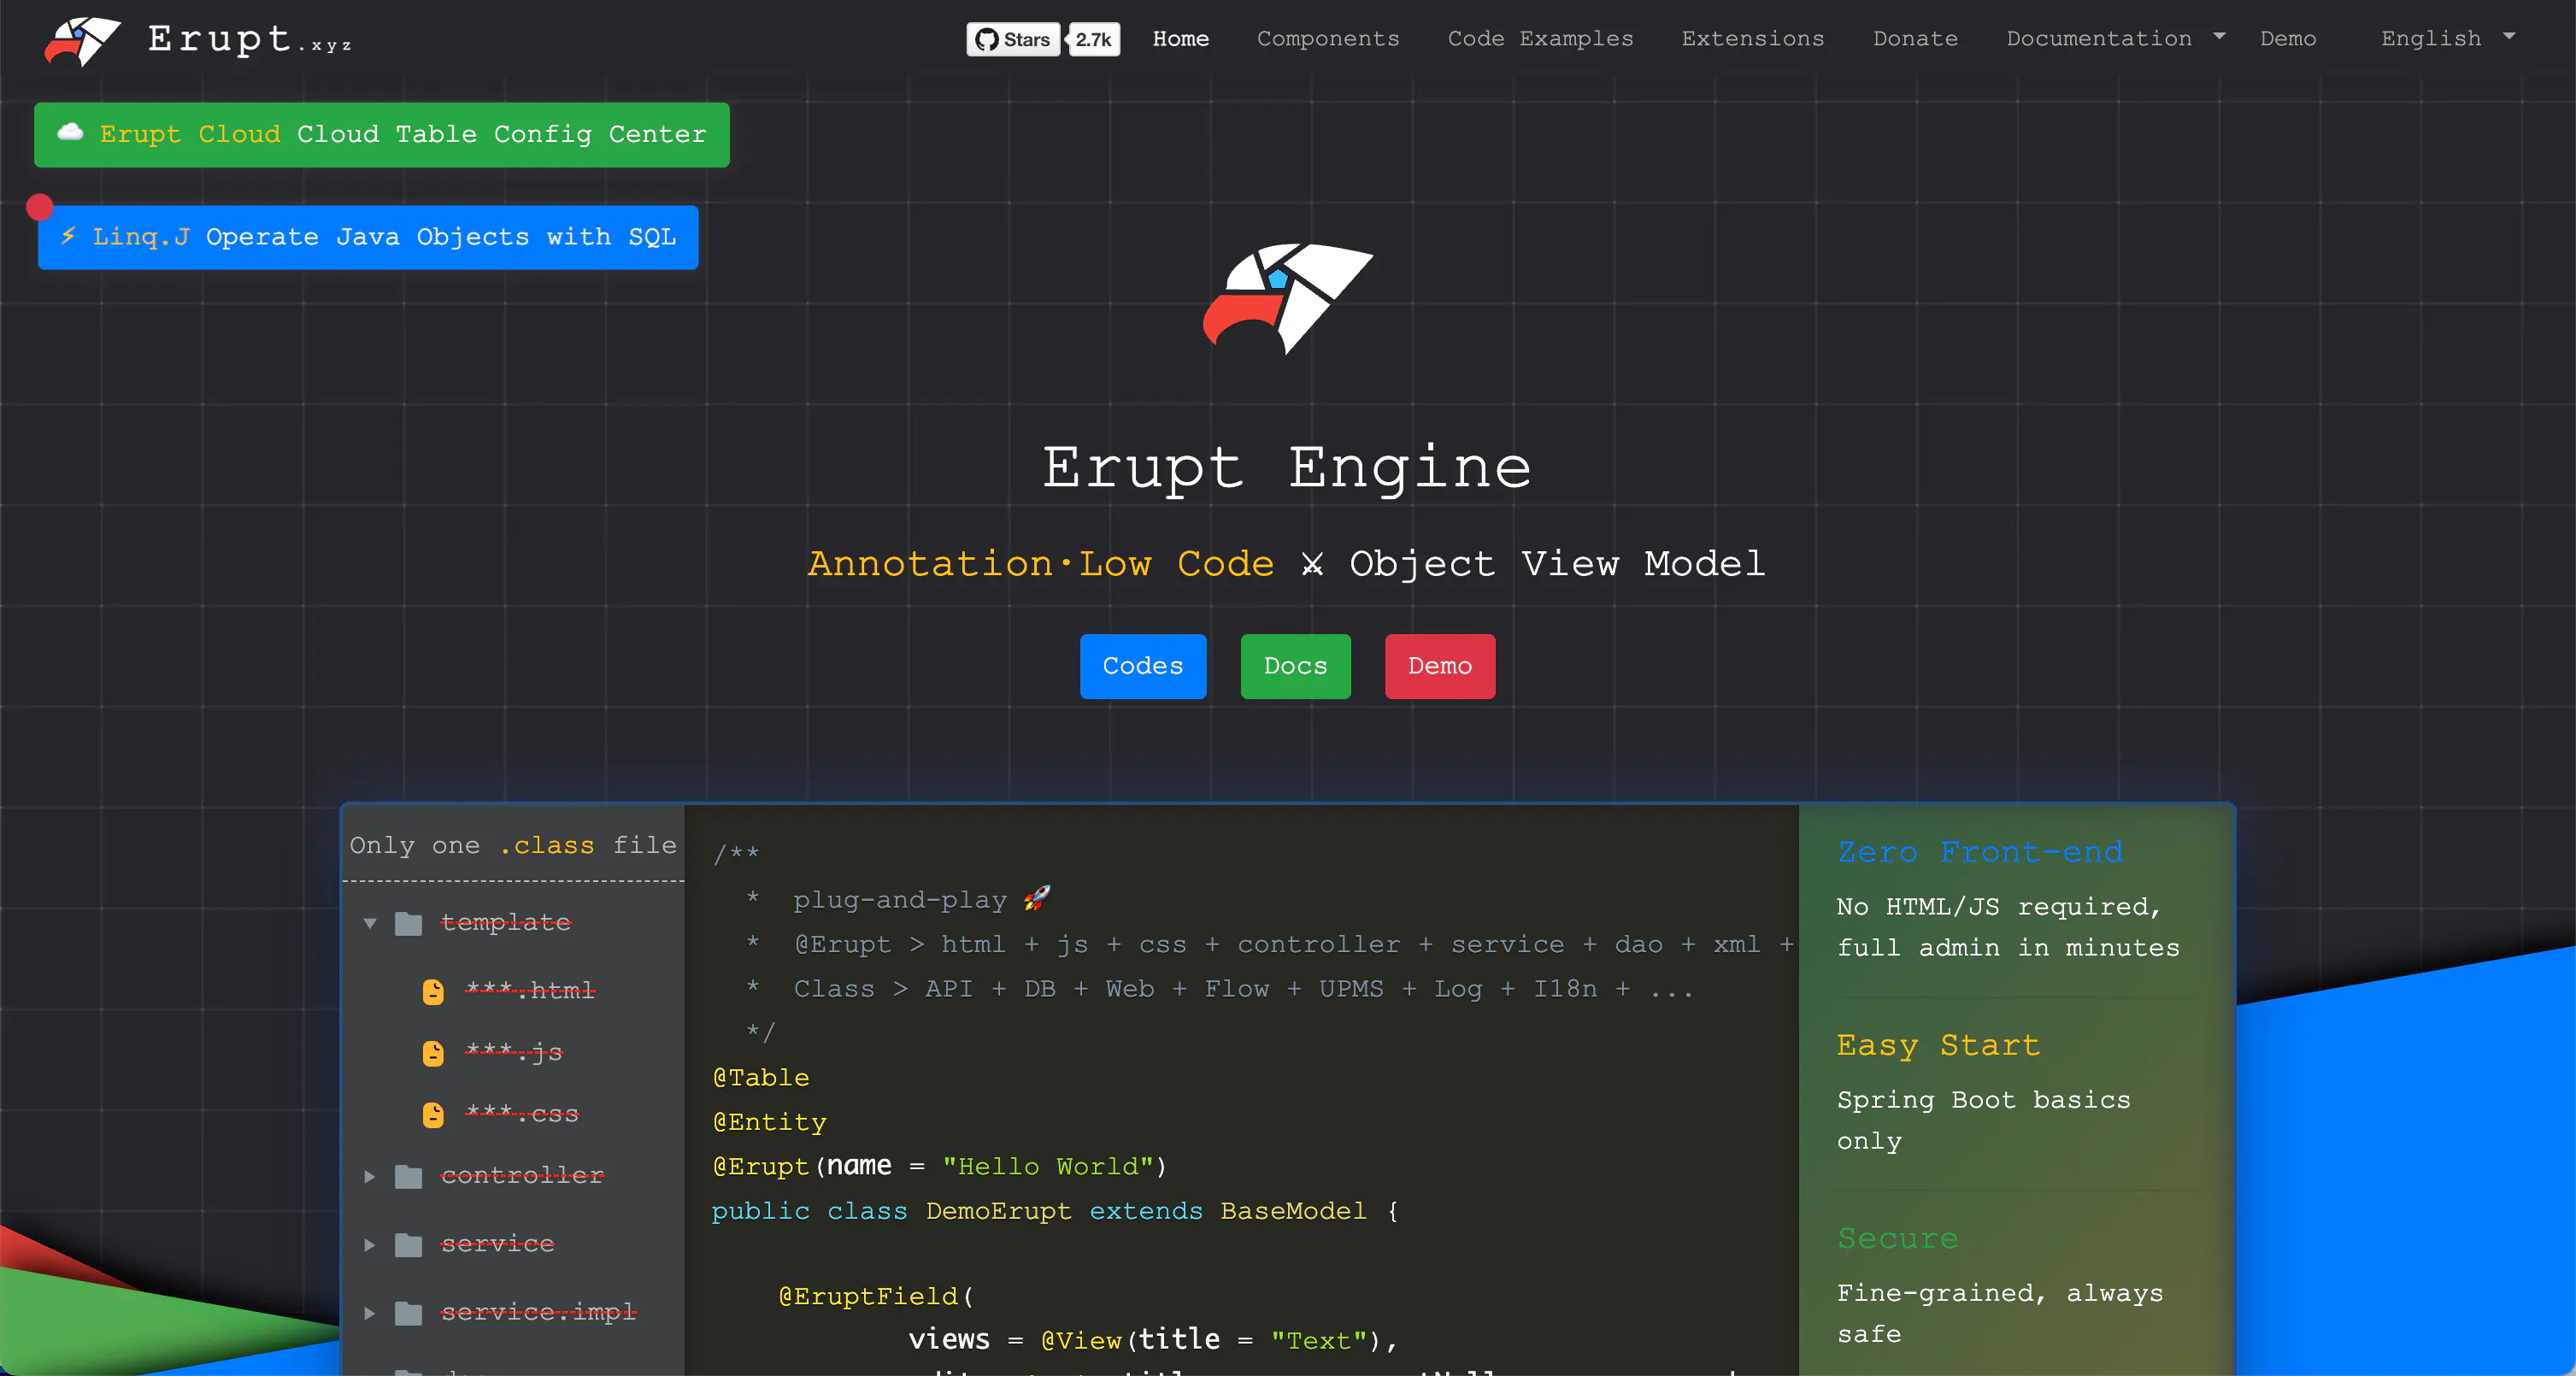Click the @Table annotation line
This screenshot has height=1376, width=2576.
(761, 1078)
